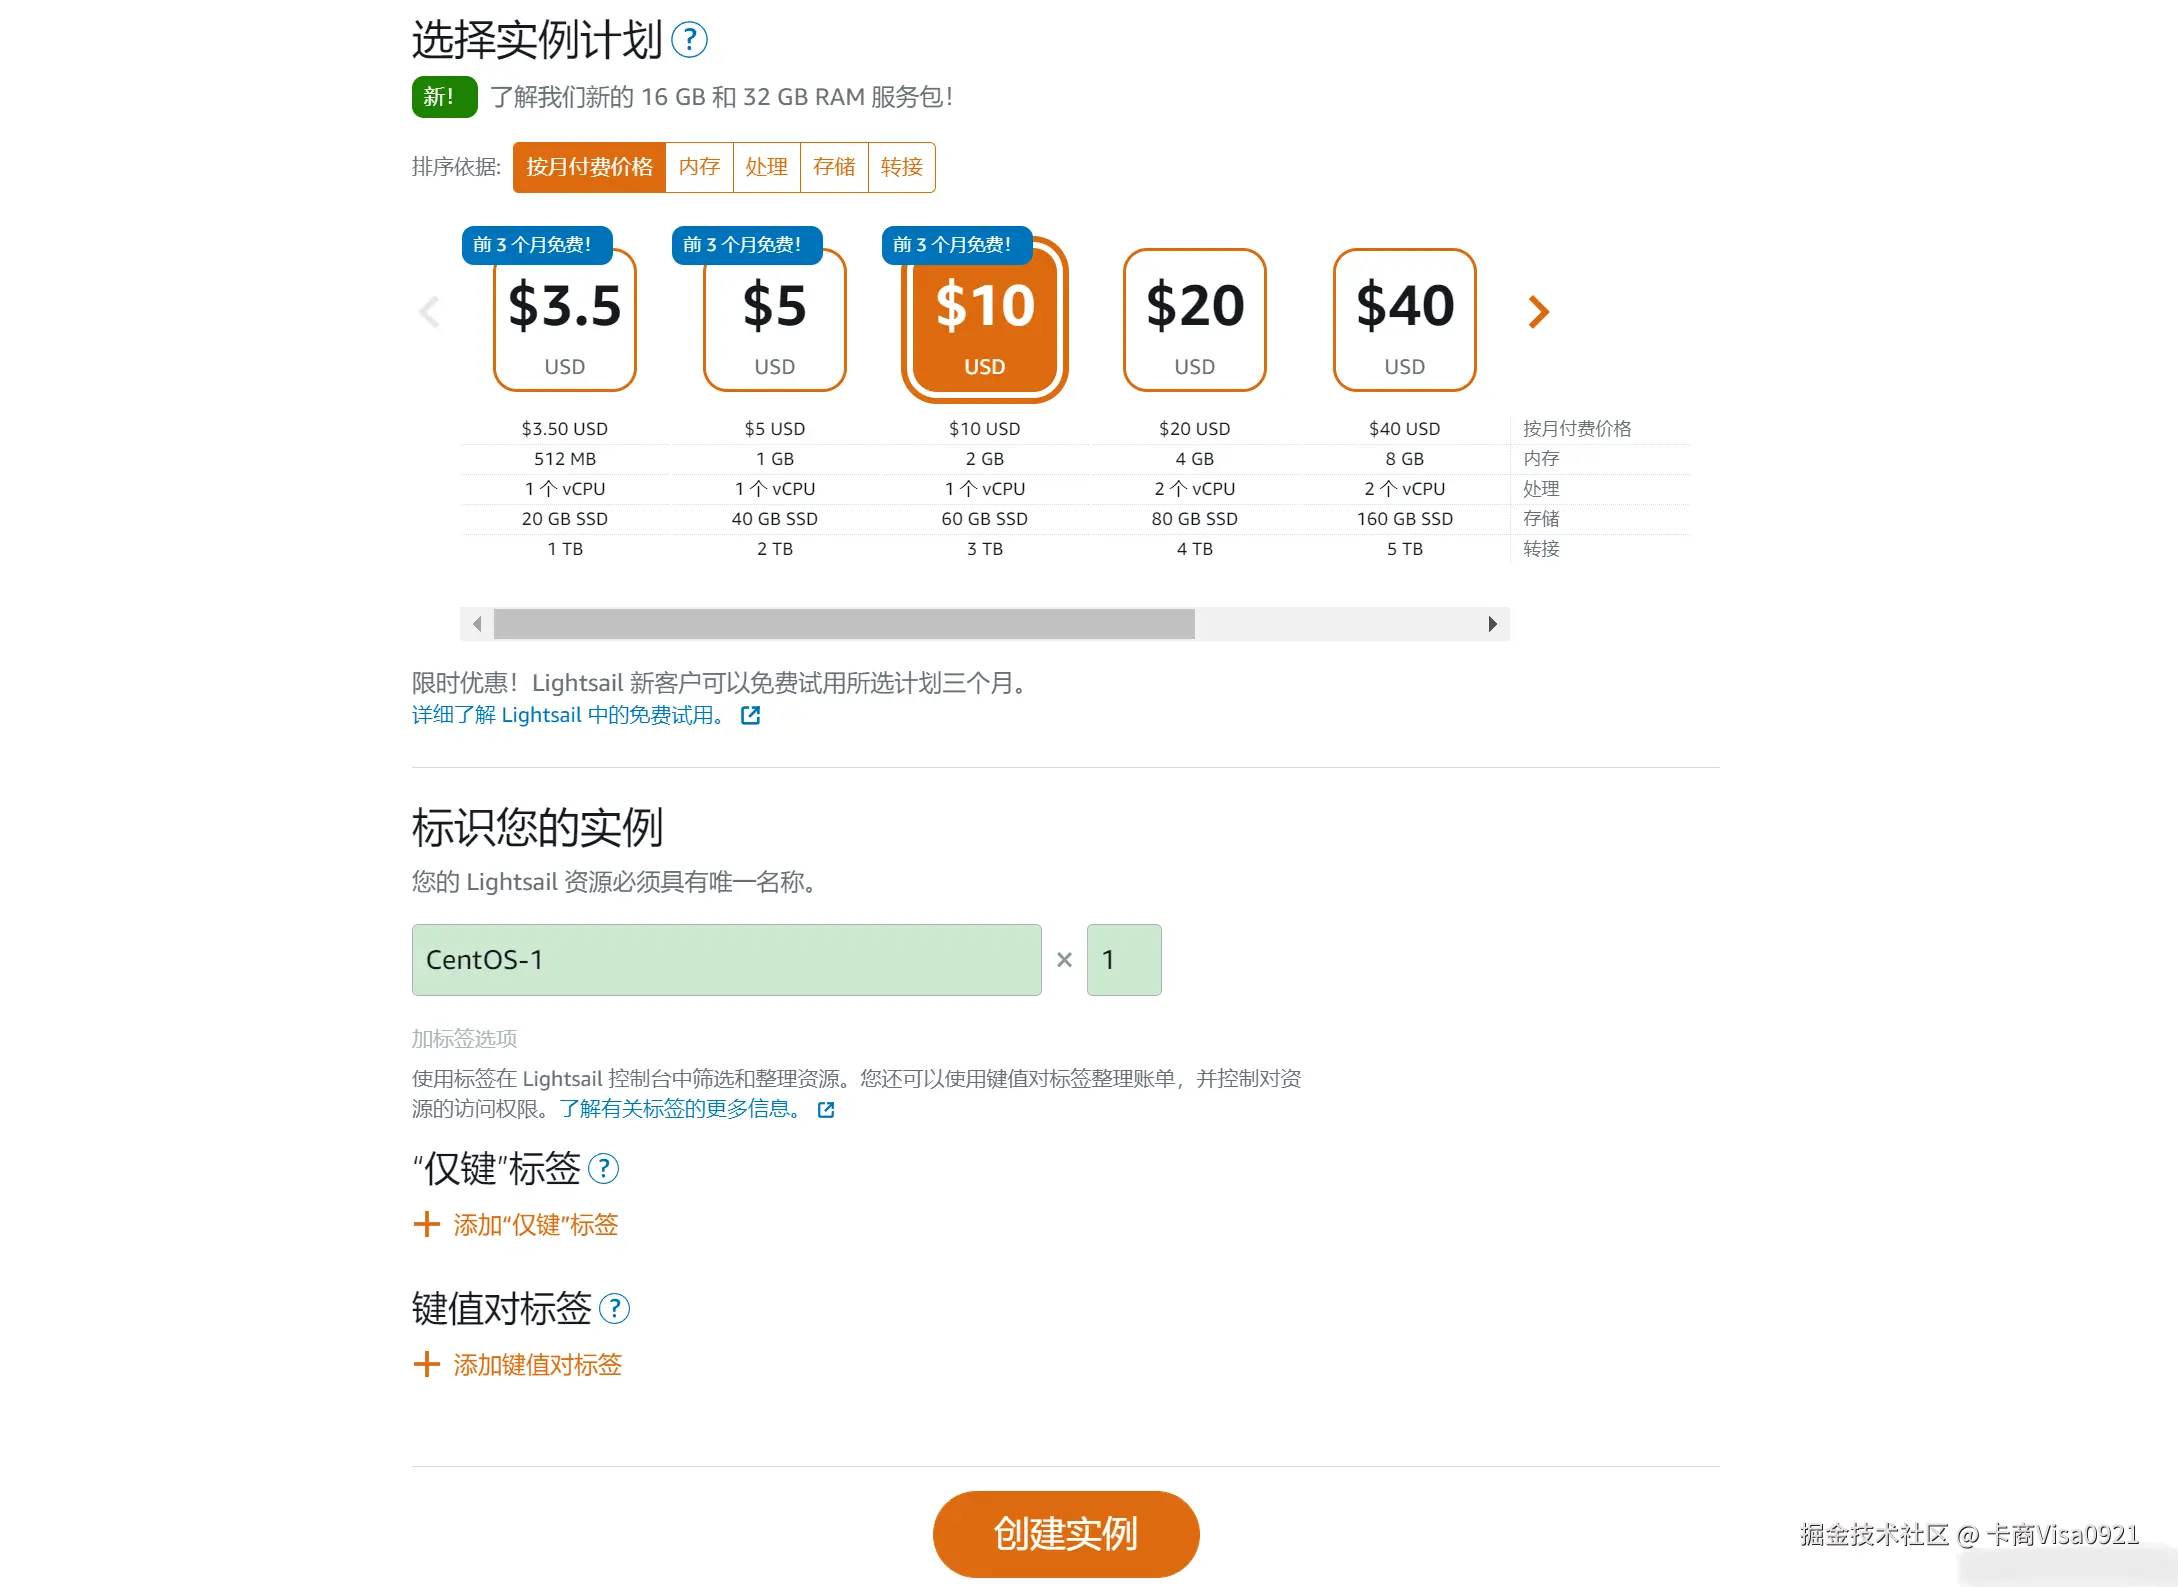Screen dimensions: 2178x1587
Task: Click left chevron of plan carousel
Action: 429,312
